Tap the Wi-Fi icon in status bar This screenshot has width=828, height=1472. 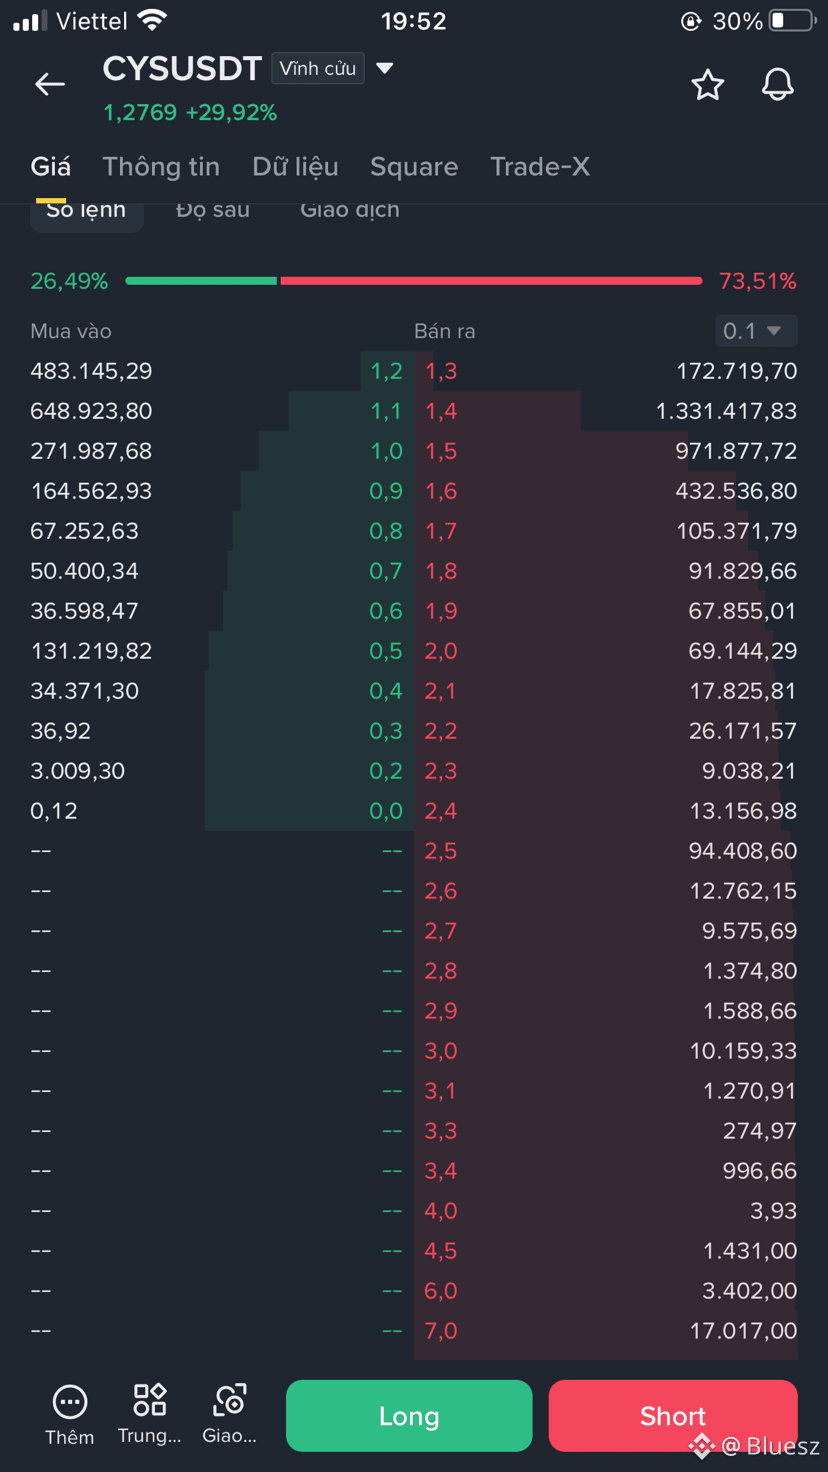click(x=153, y=20)
